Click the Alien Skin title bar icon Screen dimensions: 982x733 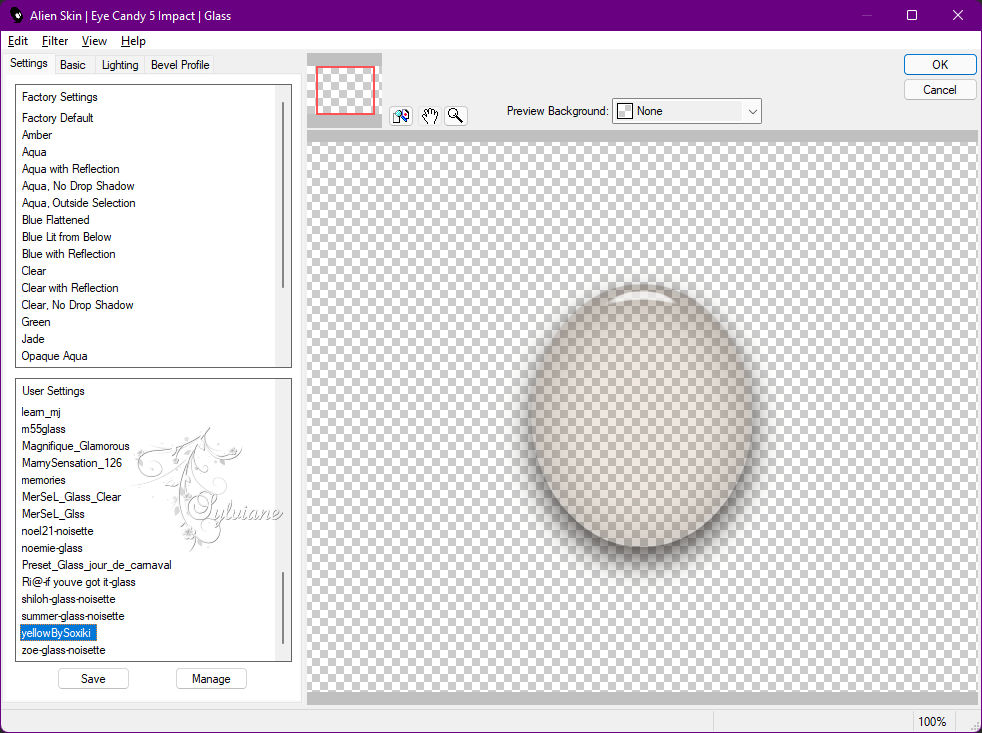coord(16,15)
